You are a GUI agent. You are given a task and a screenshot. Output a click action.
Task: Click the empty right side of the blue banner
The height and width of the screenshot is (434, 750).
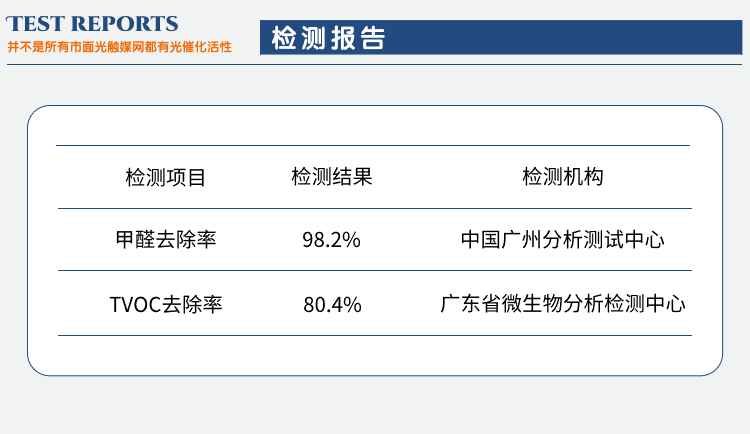pyautogui.click(x=600, y=38)
